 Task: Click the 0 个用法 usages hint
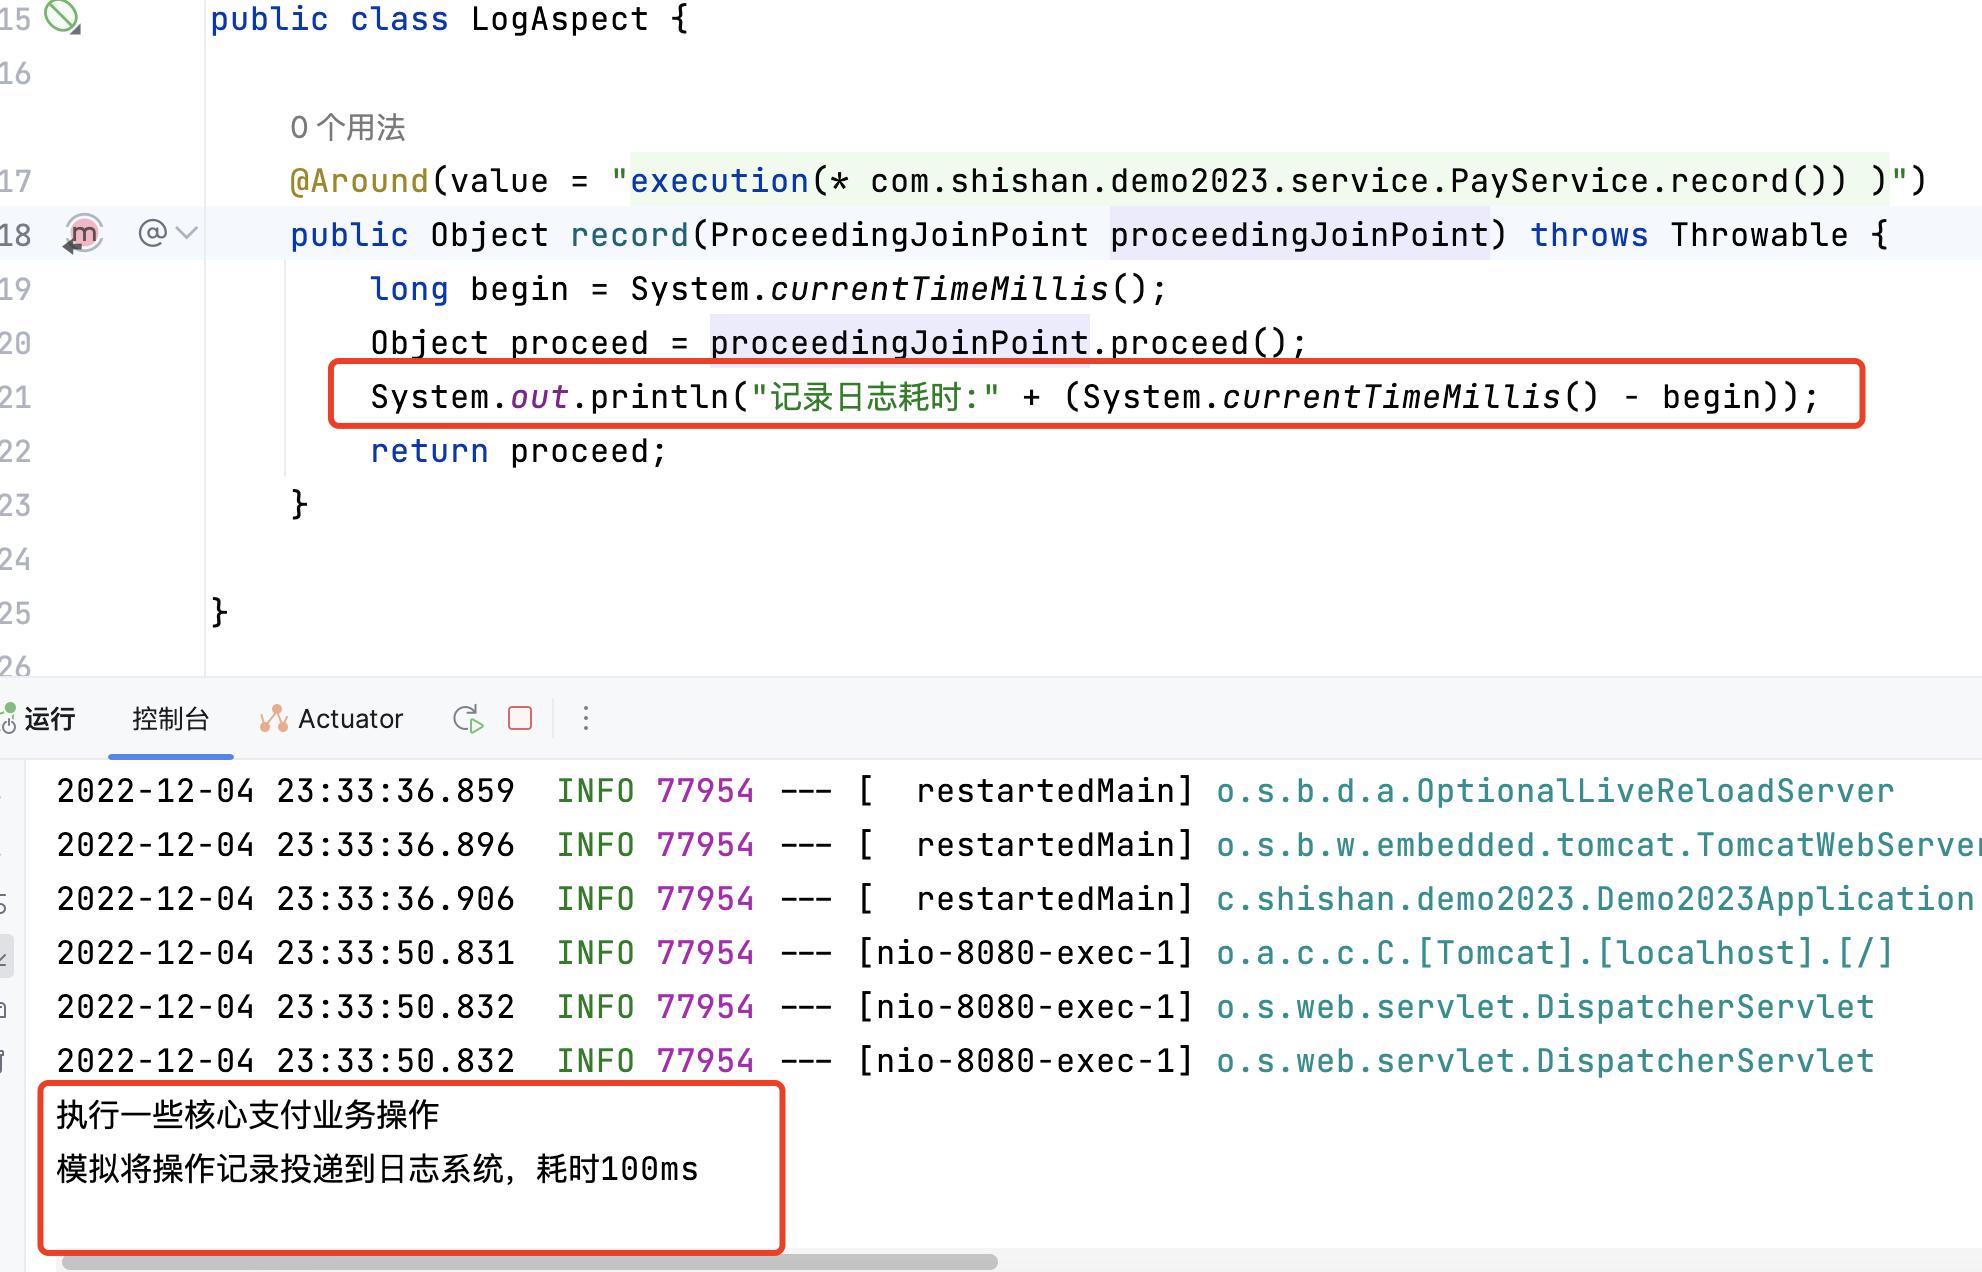347,128
